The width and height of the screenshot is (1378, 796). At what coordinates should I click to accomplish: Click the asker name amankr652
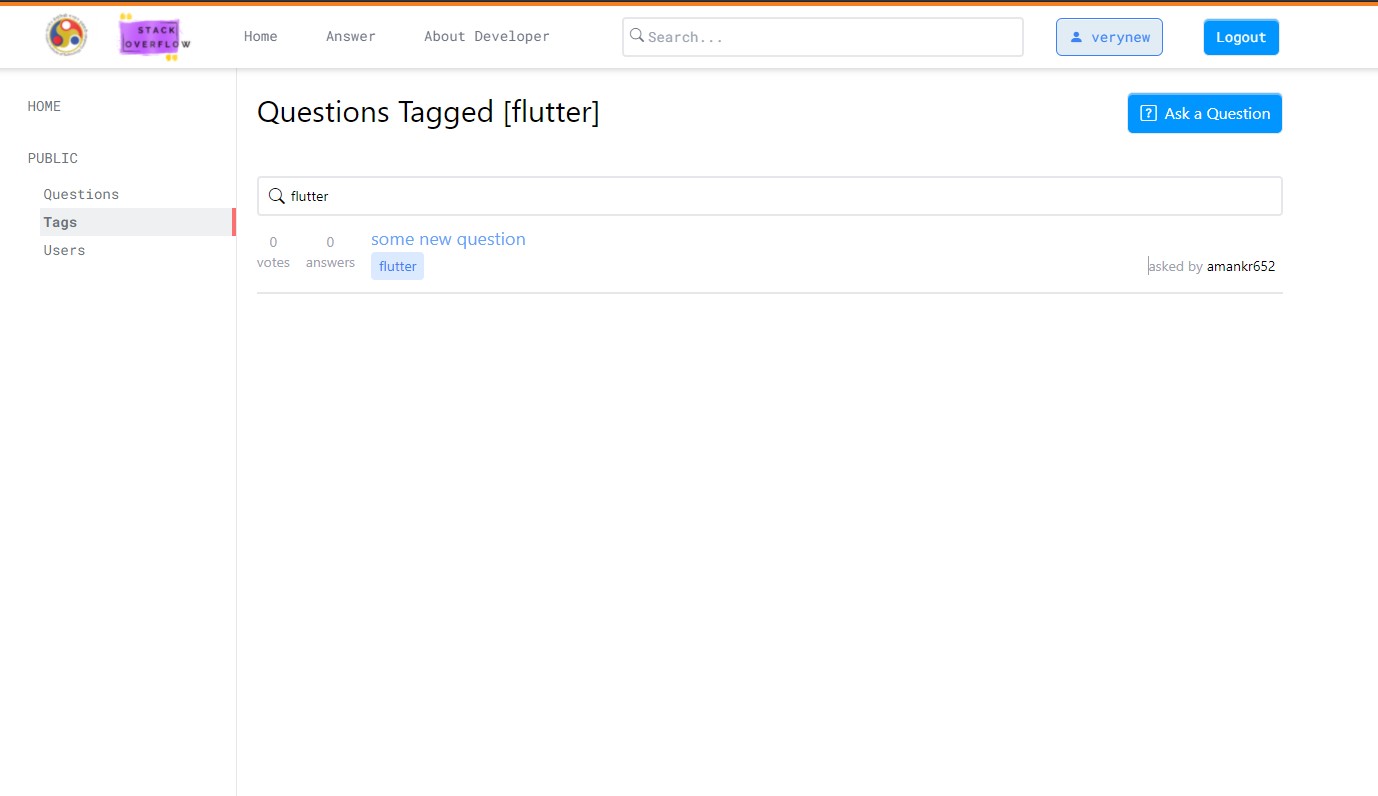tap(1241, 266)
